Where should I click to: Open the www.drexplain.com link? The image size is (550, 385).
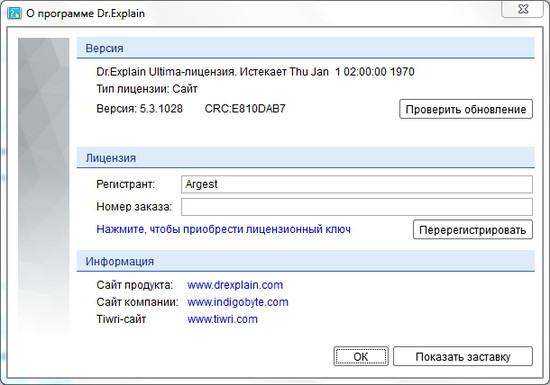tap(235, 285)
